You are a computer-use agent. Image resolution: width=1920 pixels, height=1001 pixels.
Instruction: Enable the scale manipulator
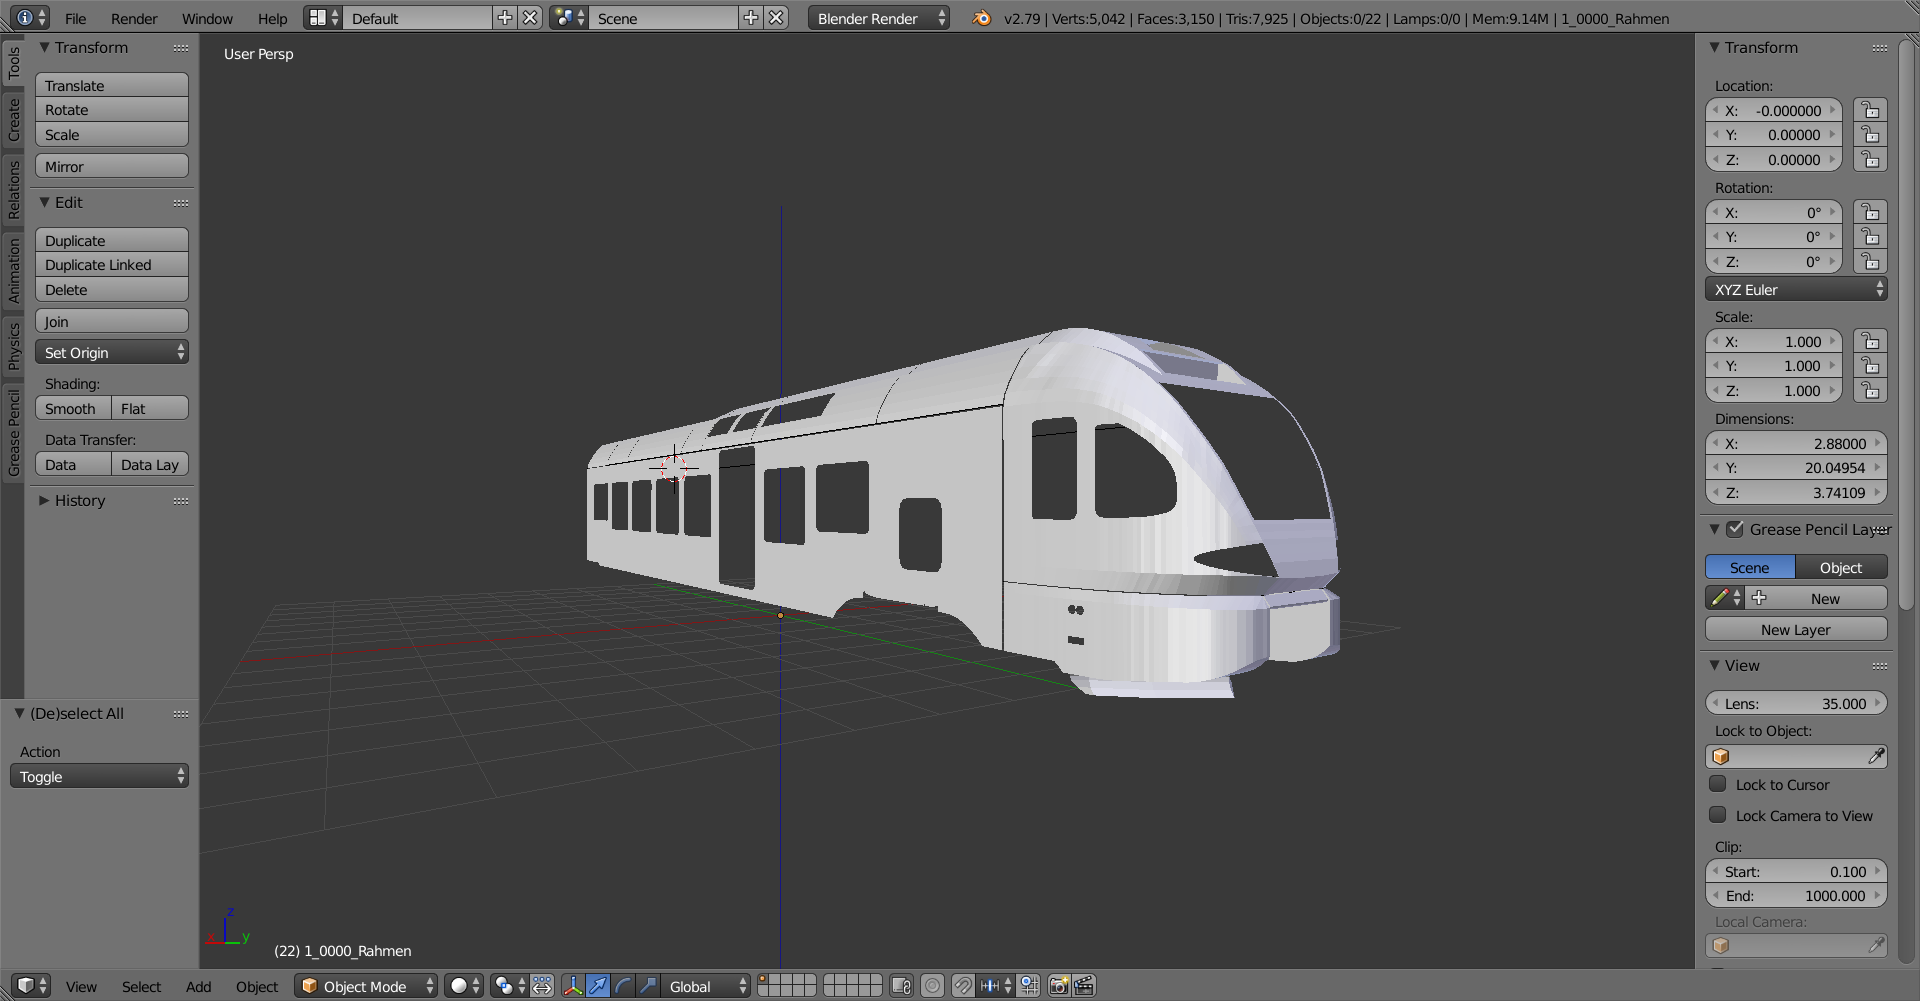point(648,986)
